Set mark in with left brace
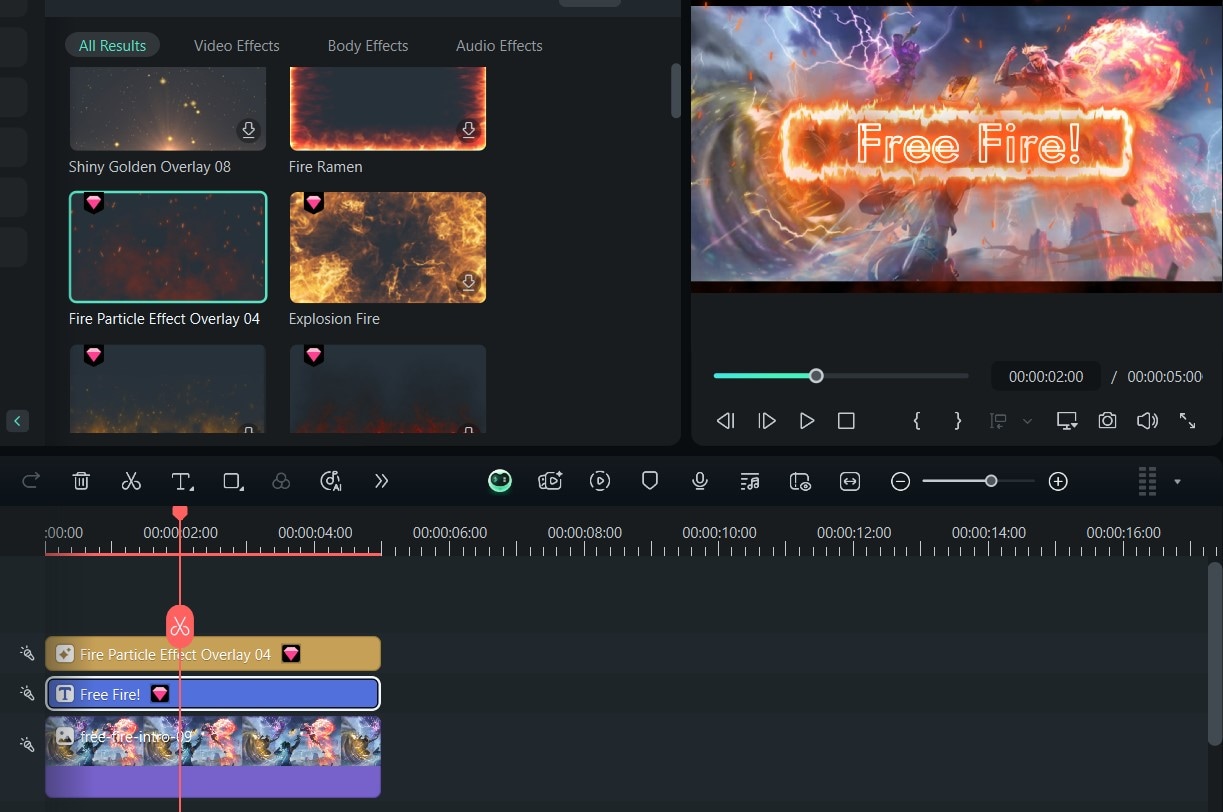The image size is (1223, 812). pyautogui.click(x=916, y=421)
